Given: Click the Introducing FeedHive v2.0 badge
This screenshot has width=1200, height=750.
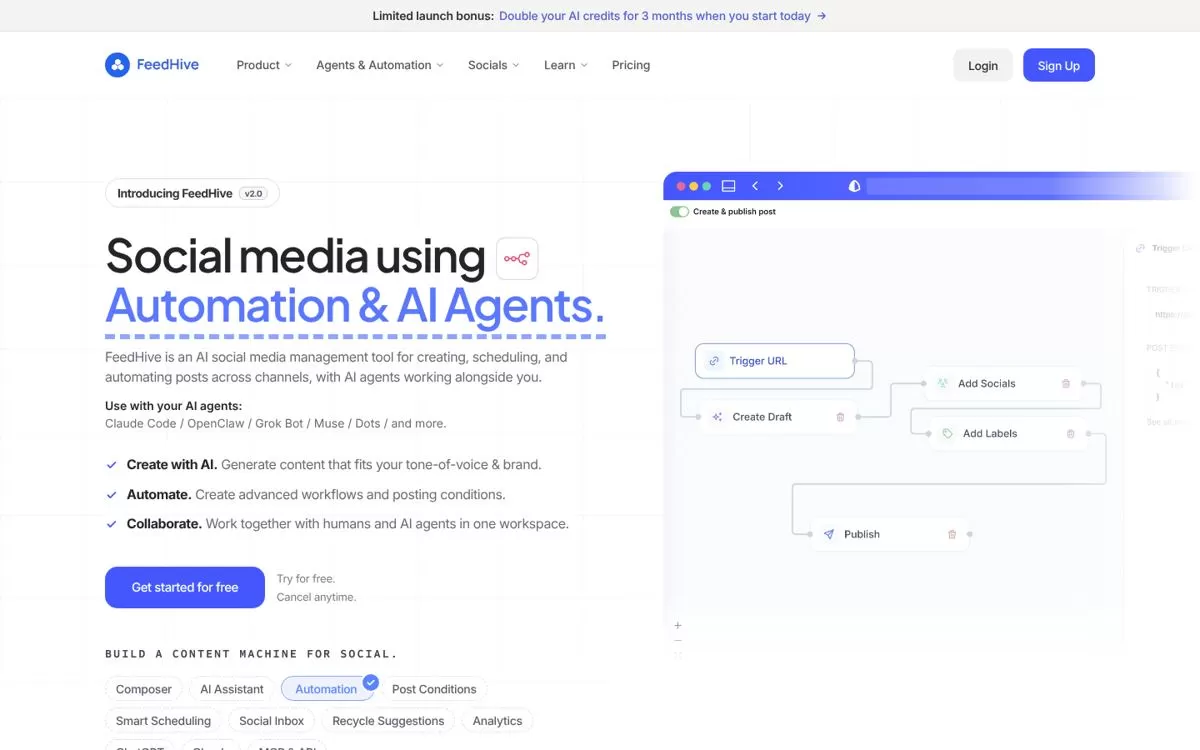Looking at the screenshot, I should (x=192, y=193).
